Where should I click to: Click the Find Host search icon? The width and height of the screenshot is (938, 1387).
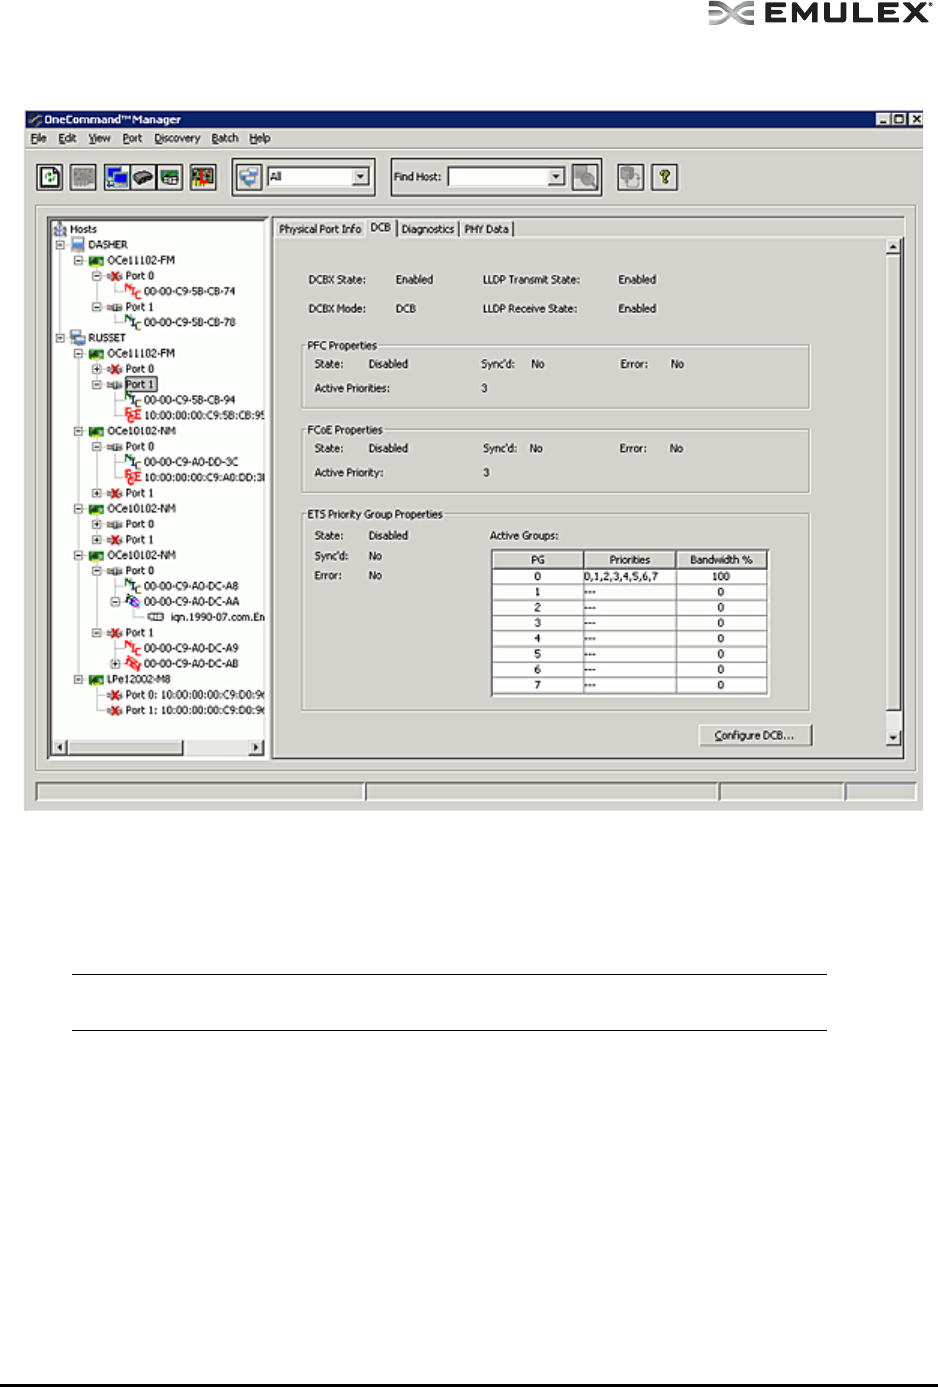coord(585,177)
